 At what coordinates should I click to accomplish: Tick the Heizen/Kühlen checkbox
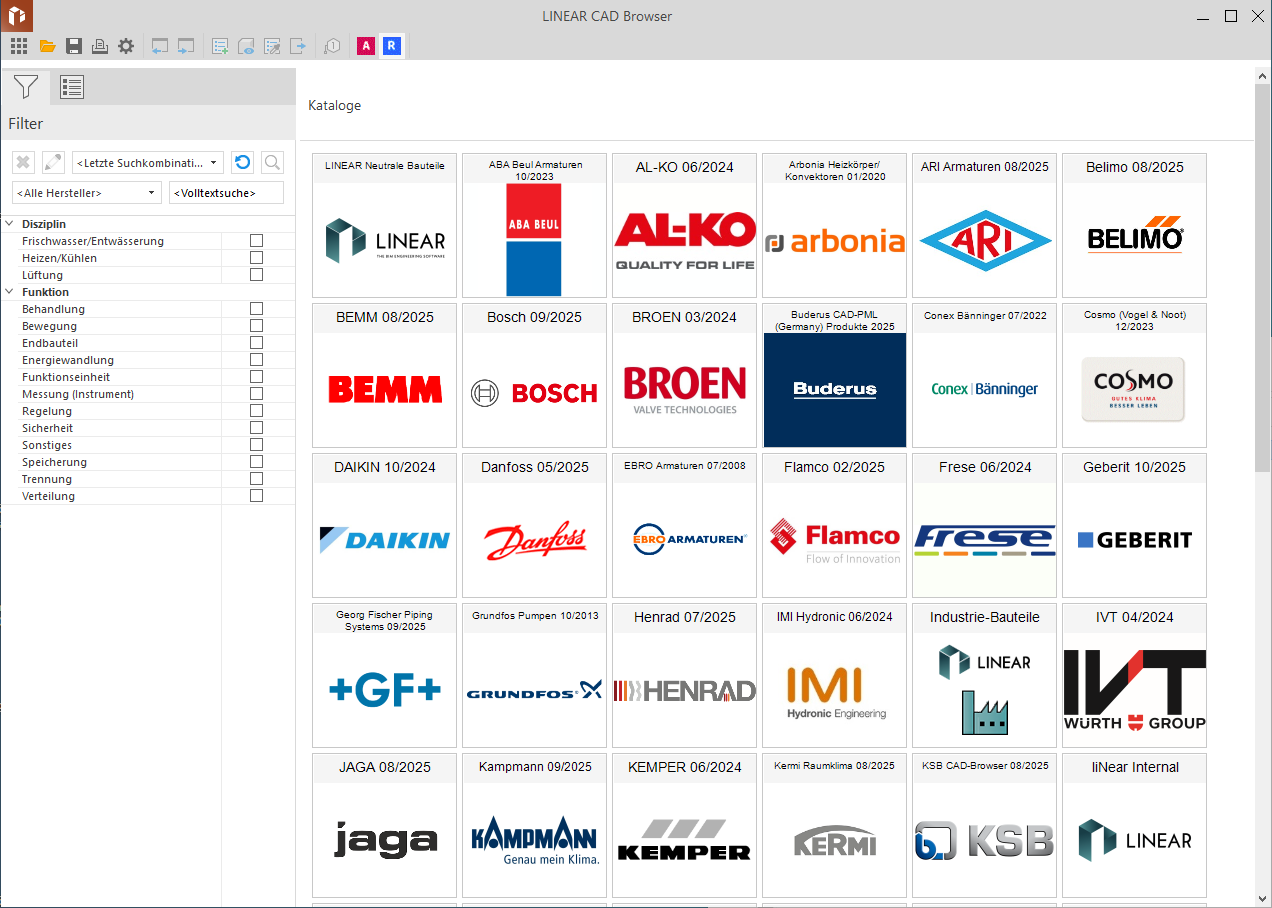257,258
